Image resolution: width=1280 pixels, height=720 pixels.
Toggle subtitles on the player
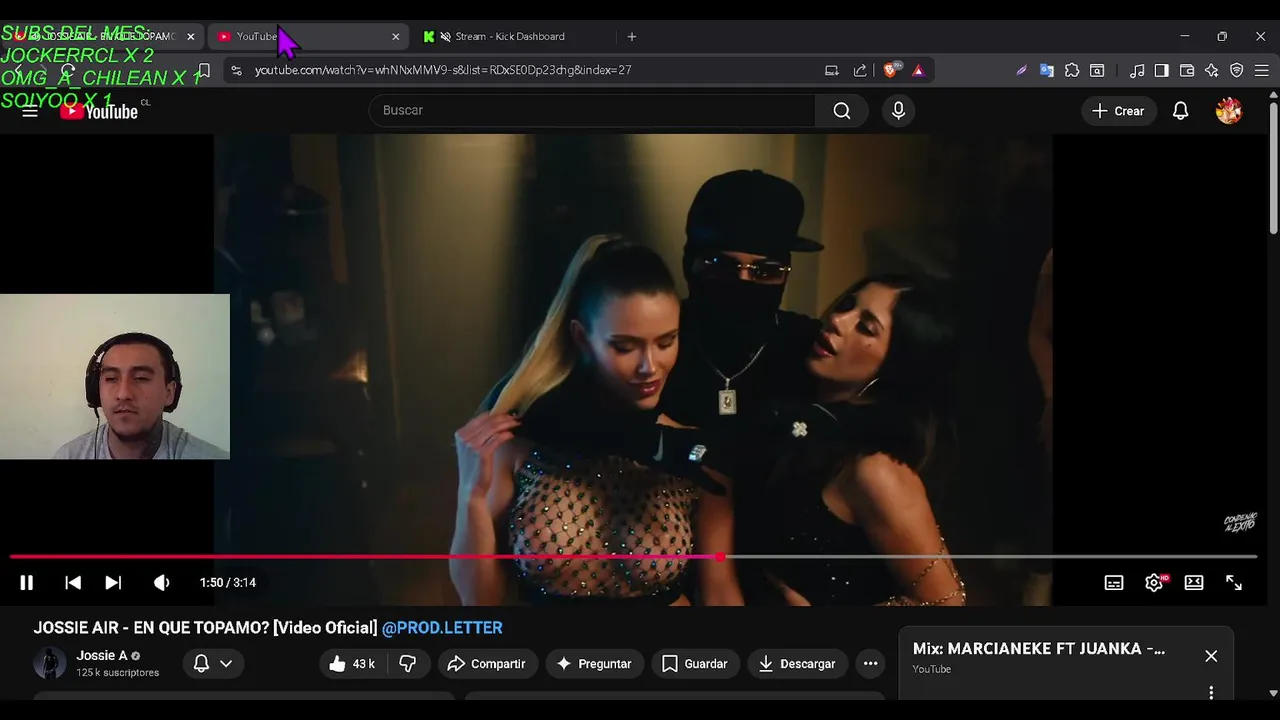(1114, 583)
